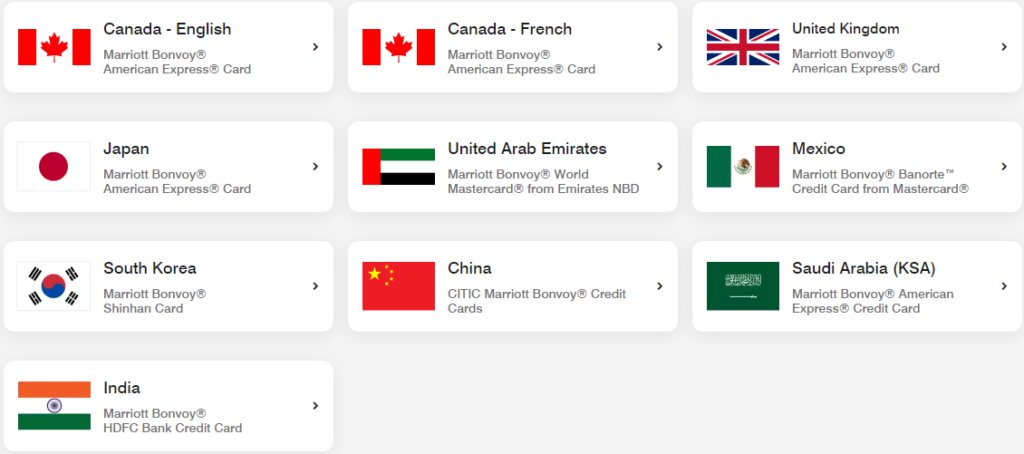Open CITIC Marriott Bonvoy Credit Cards link
This screenshot has height=454, width=1024.
tap(537, 301)
